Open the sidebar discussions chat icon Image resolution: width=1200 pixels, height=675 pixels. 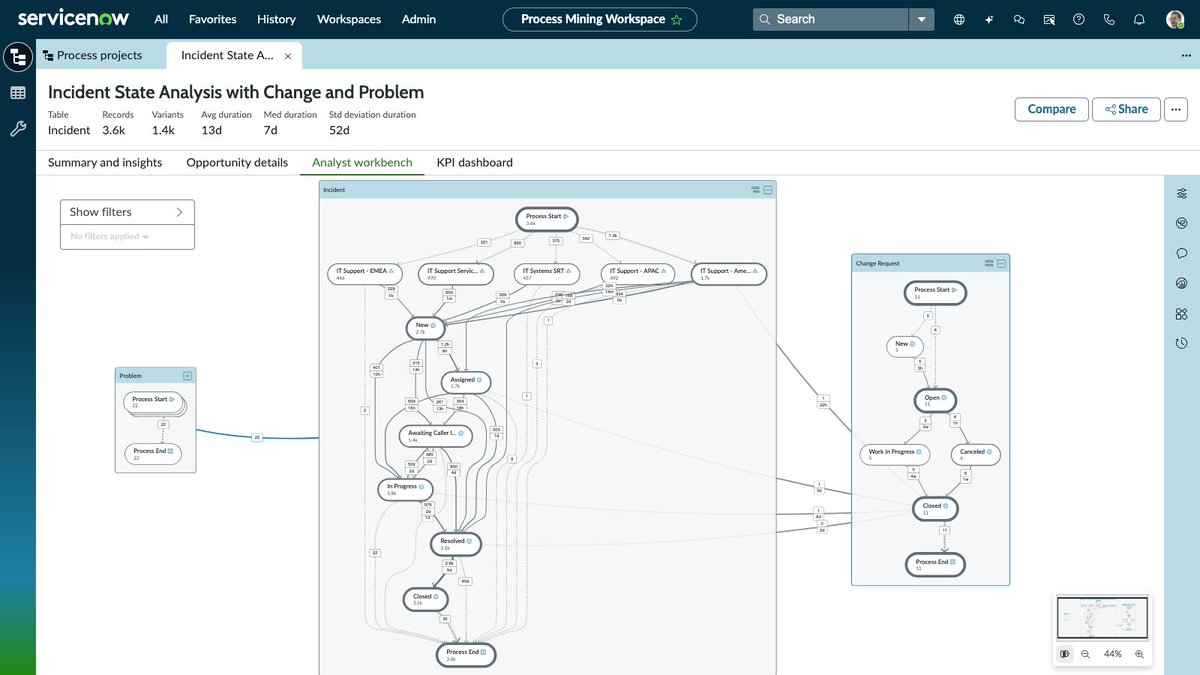click(1019, 19)
